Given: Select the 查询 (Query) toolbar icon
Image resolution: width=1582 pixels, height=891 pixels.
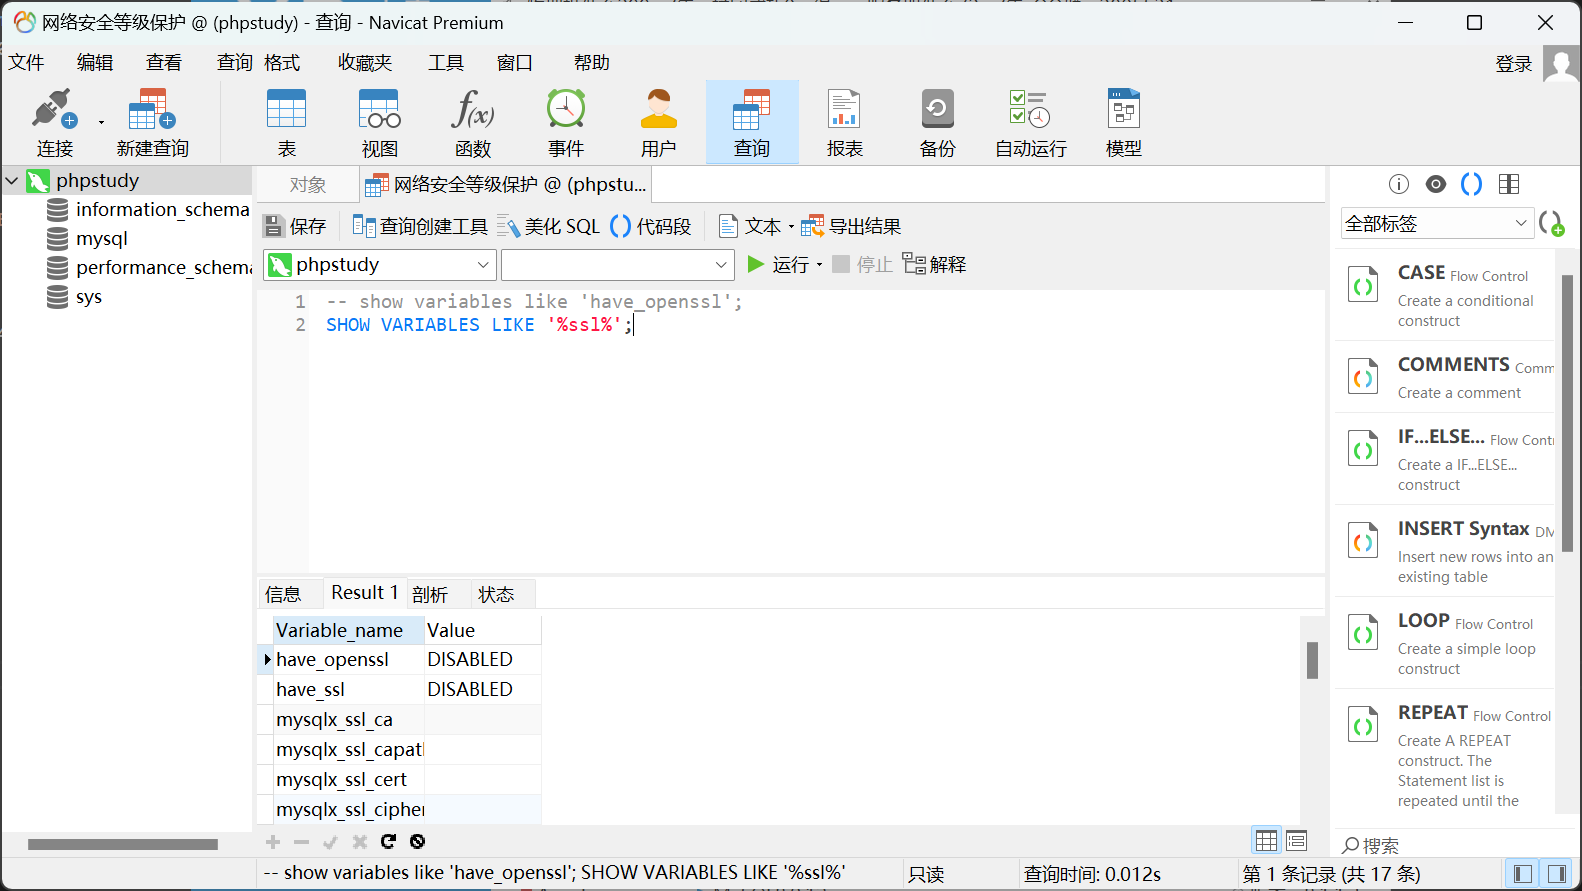Looking at the screenshot, I should (x=751, y=122).
